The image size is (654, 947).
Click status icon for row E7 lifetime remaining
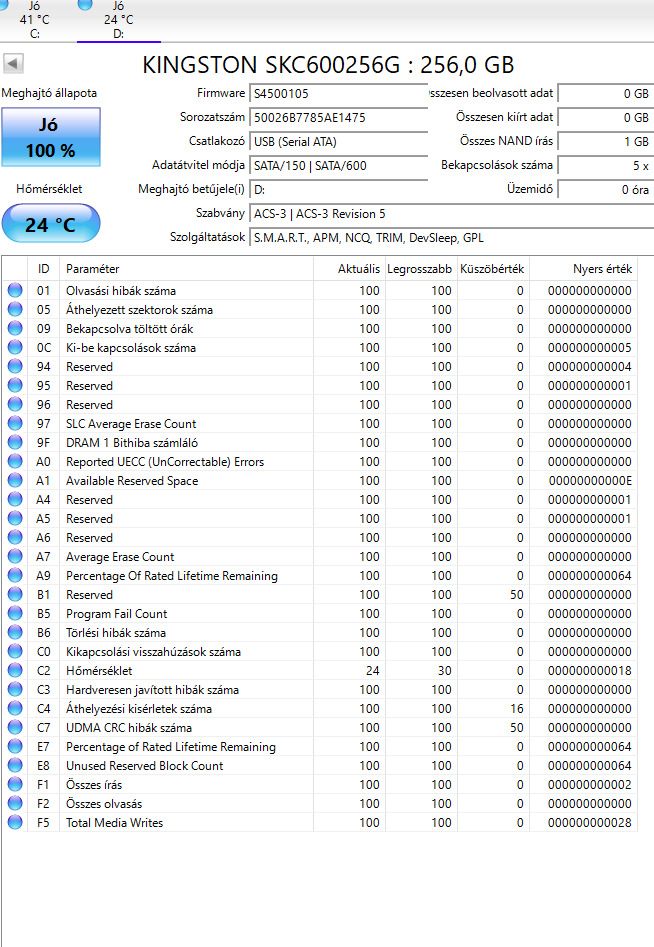(x=15, y=746)
